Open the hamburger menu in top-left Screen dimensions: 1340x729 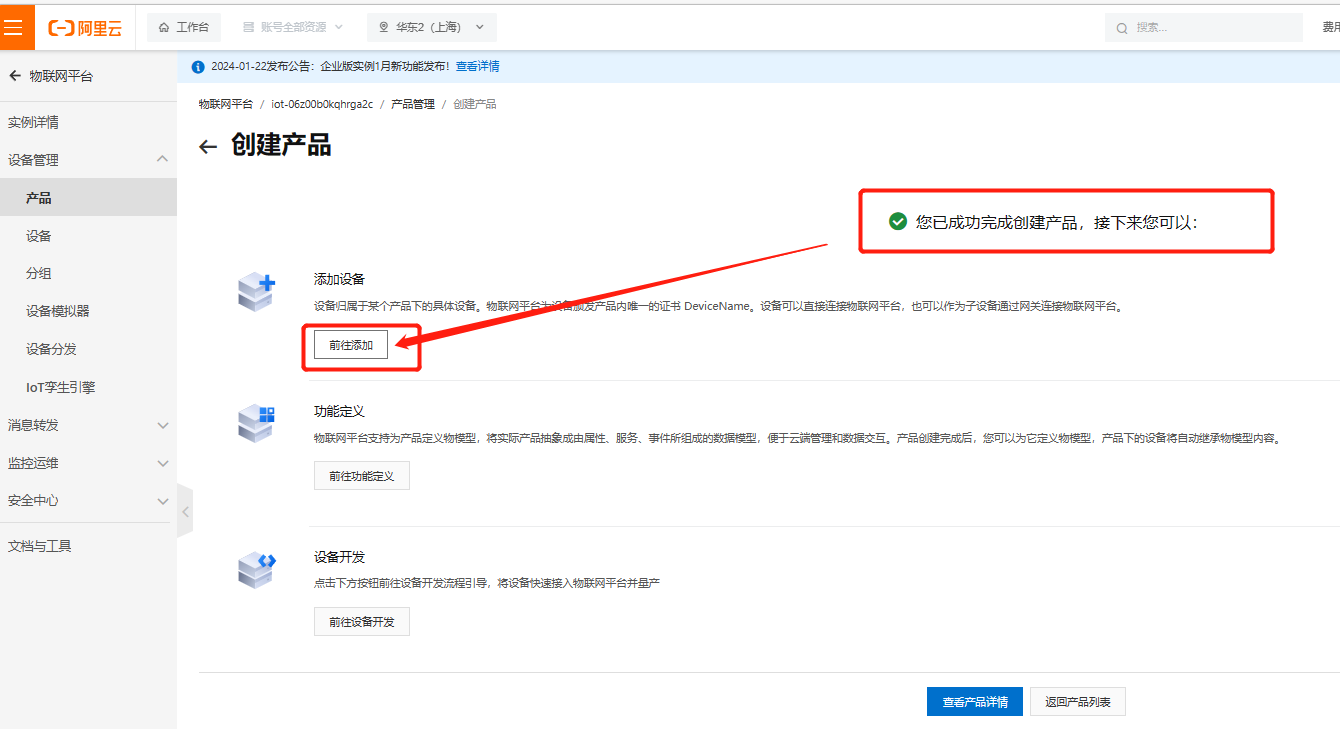(14, 27)
